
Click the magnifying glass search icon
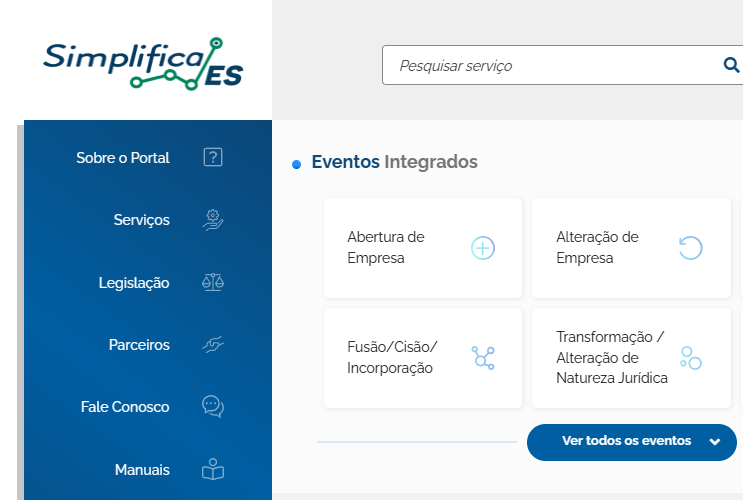[731, 65]
